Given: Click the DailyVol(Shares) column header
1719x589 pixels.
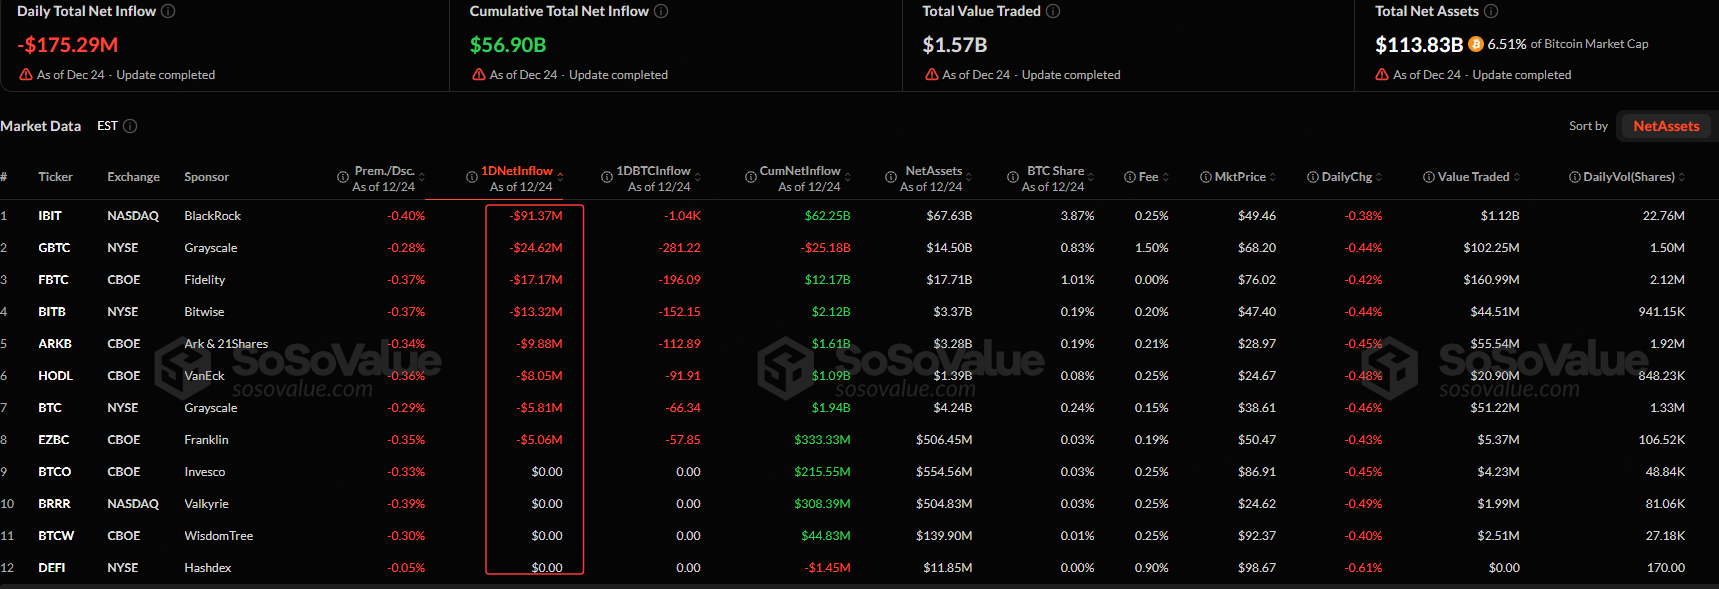Looking at the screenshot, I should point(1628,177).
